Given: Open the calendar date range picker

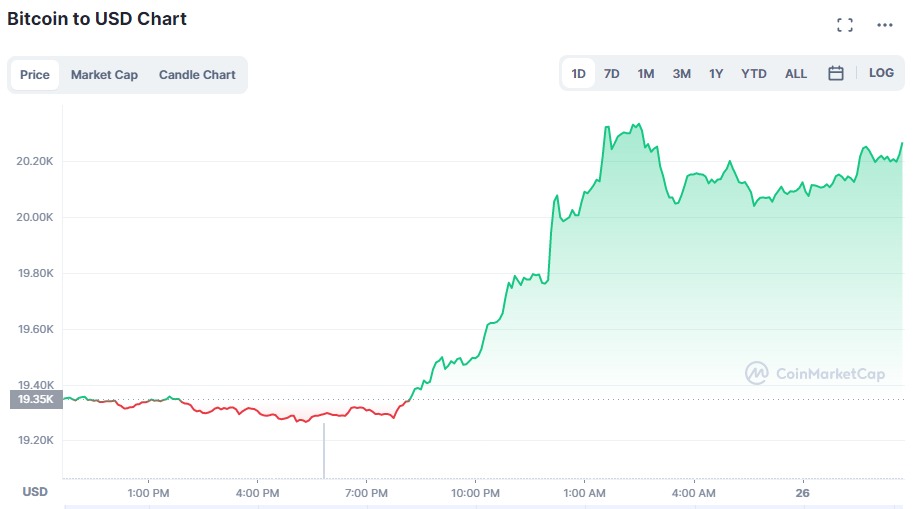Looking at the screenshot, I should [x=836, y=73].
